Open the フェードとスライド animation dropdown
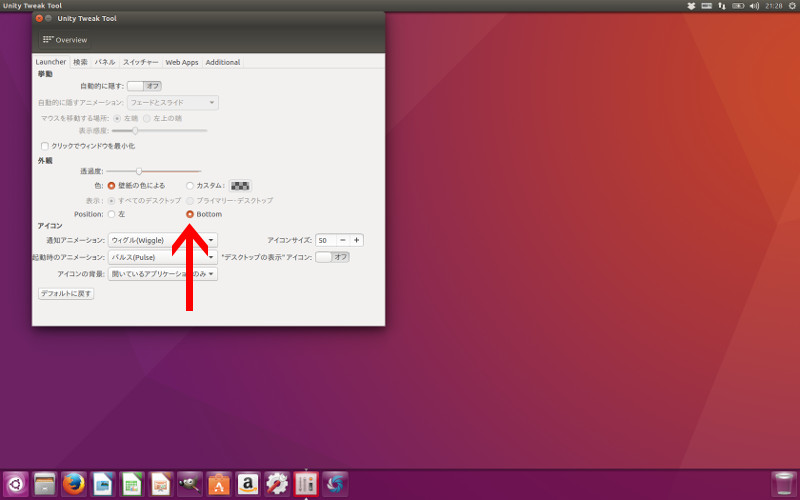 173,103
